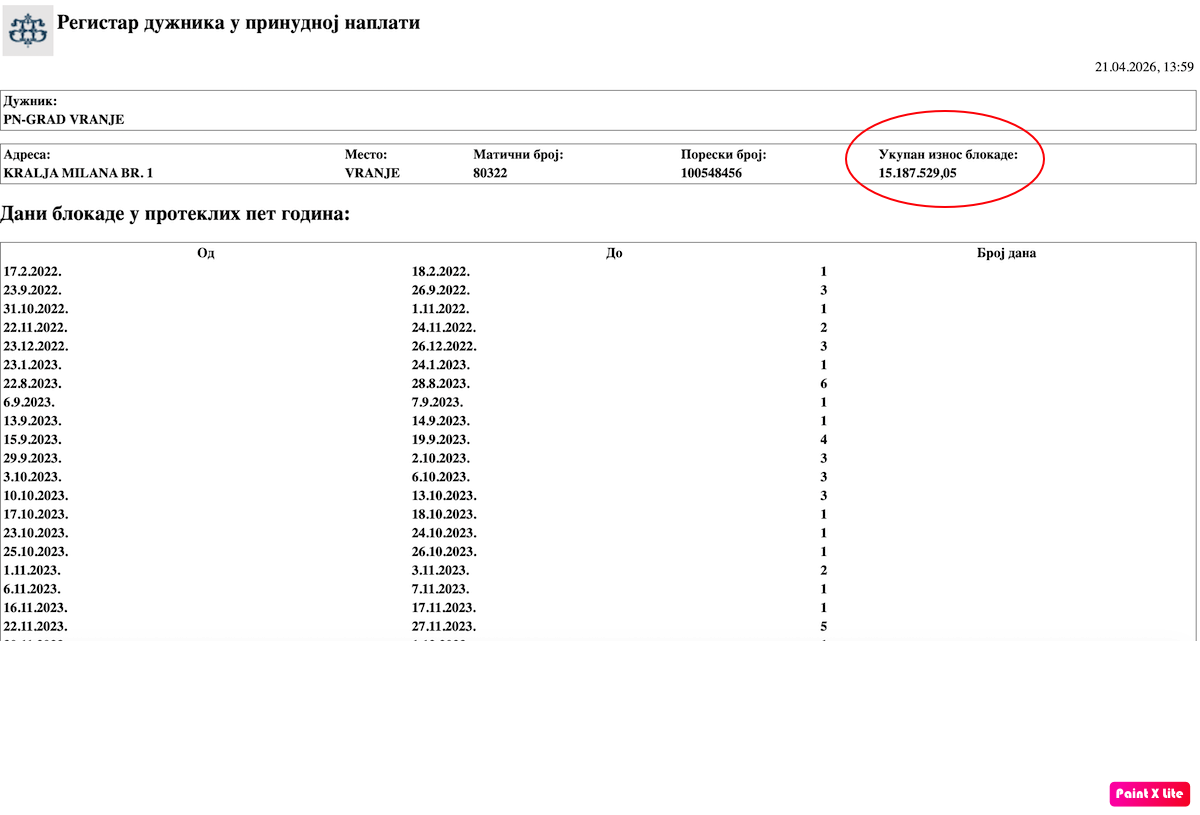This screenshot has width=1200, height=815.
Task: Click the National Bank emblem logo
Action: (x=27, y=30)
